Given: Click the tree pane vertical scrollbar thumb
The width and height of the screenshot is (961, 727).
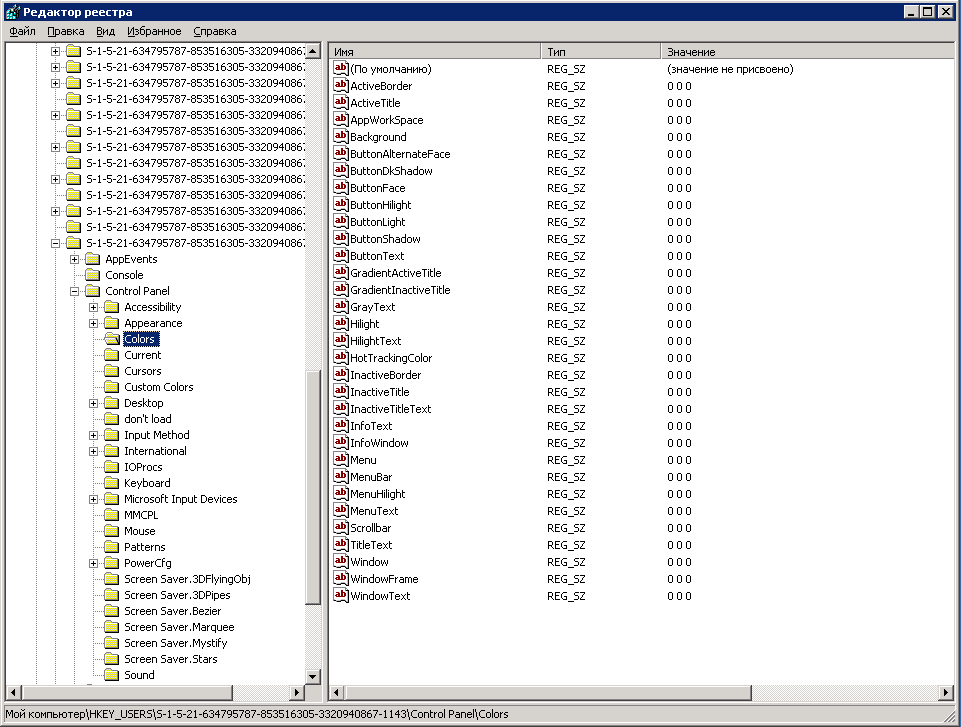Looking at the screenshot, I should pos(313,487).
